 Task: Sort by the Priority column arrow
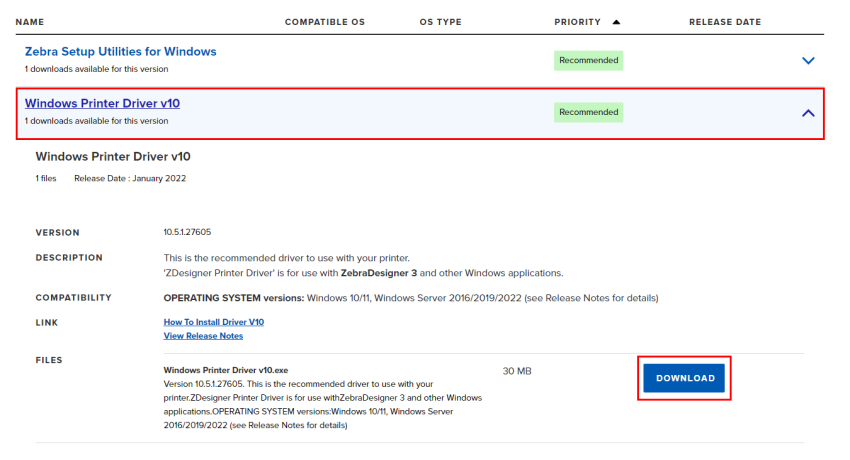pyautogui.click(x=616, y=22)
